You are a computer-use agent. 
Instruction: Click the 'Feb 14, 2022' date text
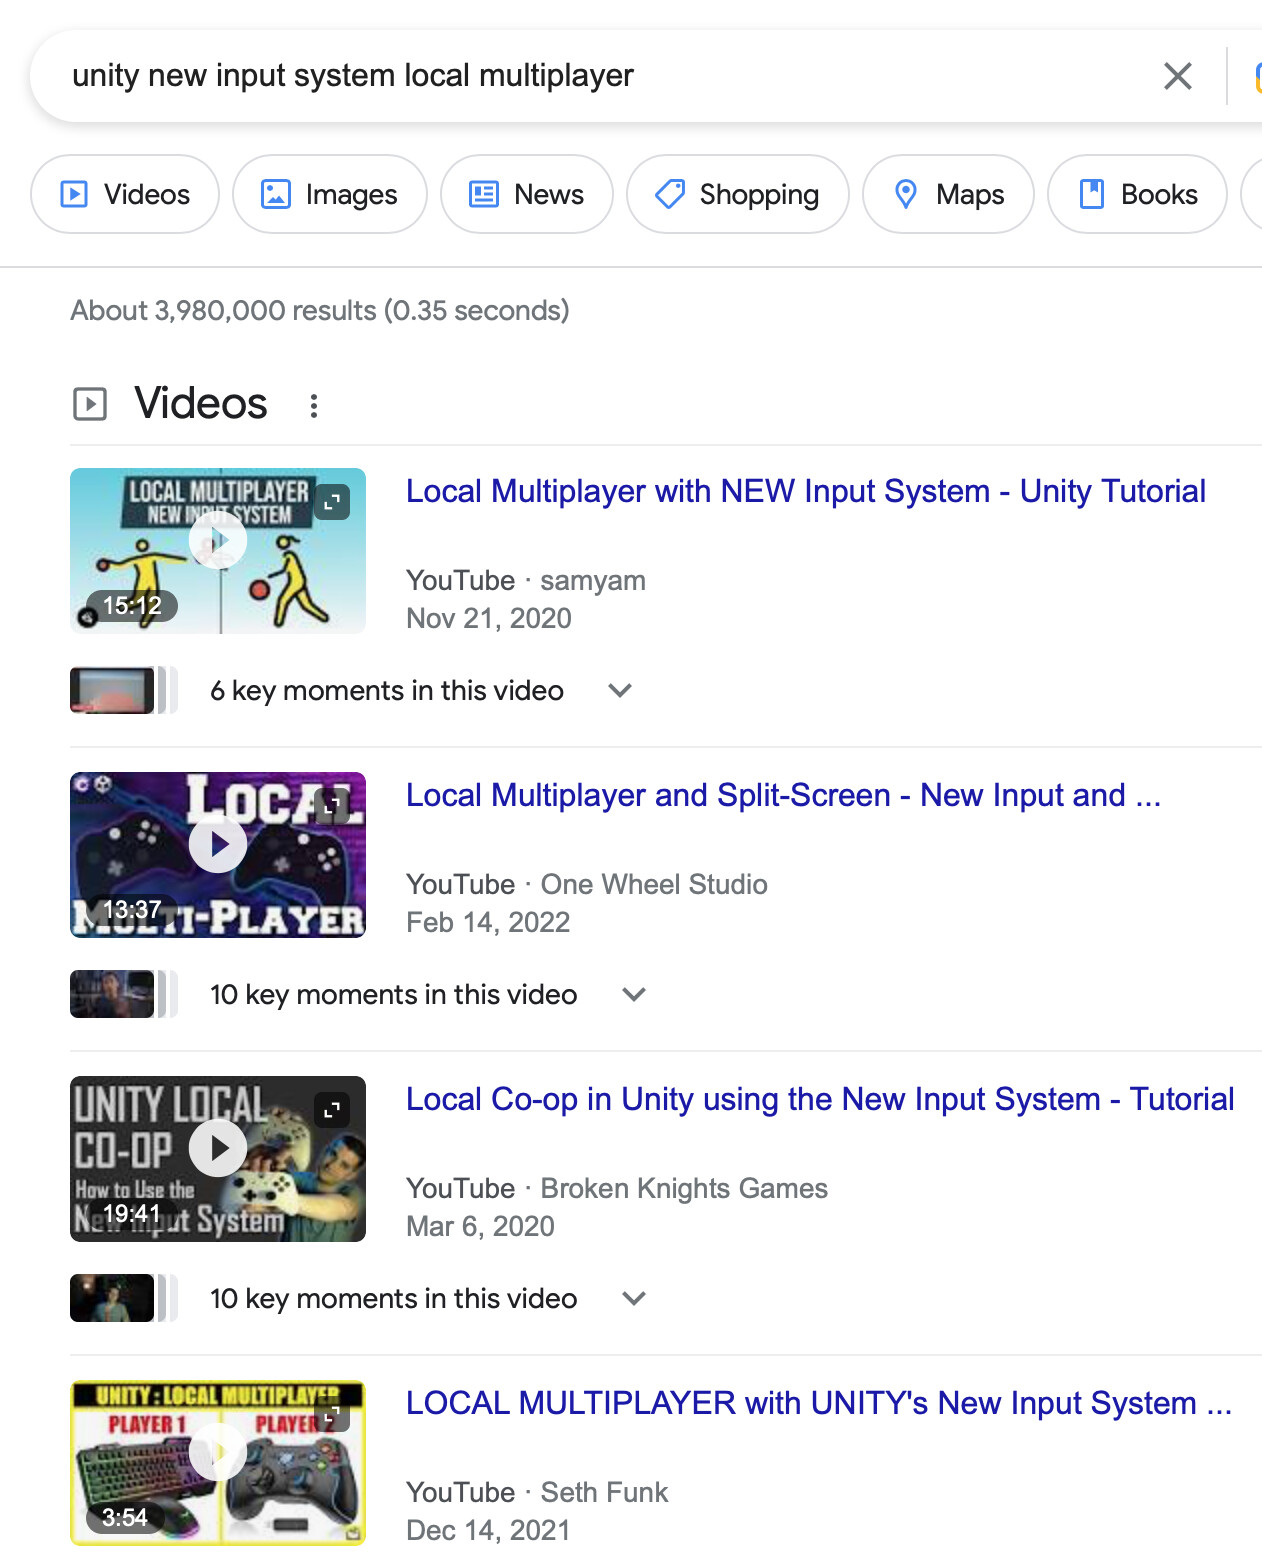[x=488, y=922]
